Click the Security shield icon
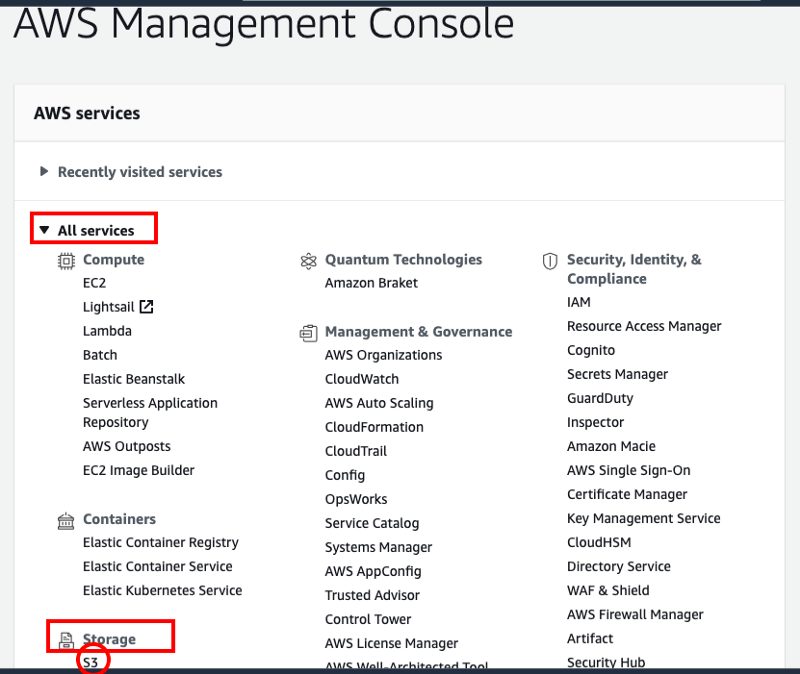The height and width of the screenshot is (674, 800). click(550, 261)
